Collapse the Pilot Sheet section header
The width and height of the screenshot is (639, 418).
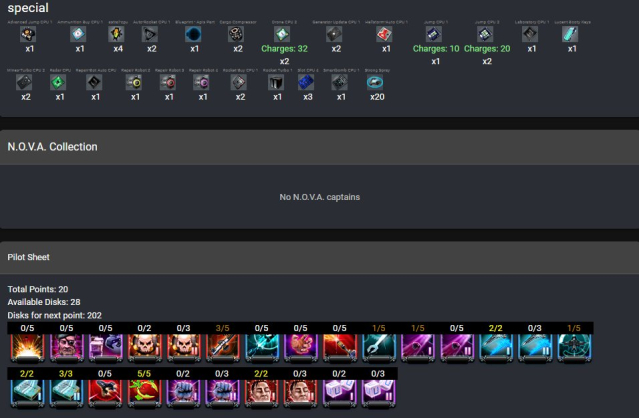(320, 257)
